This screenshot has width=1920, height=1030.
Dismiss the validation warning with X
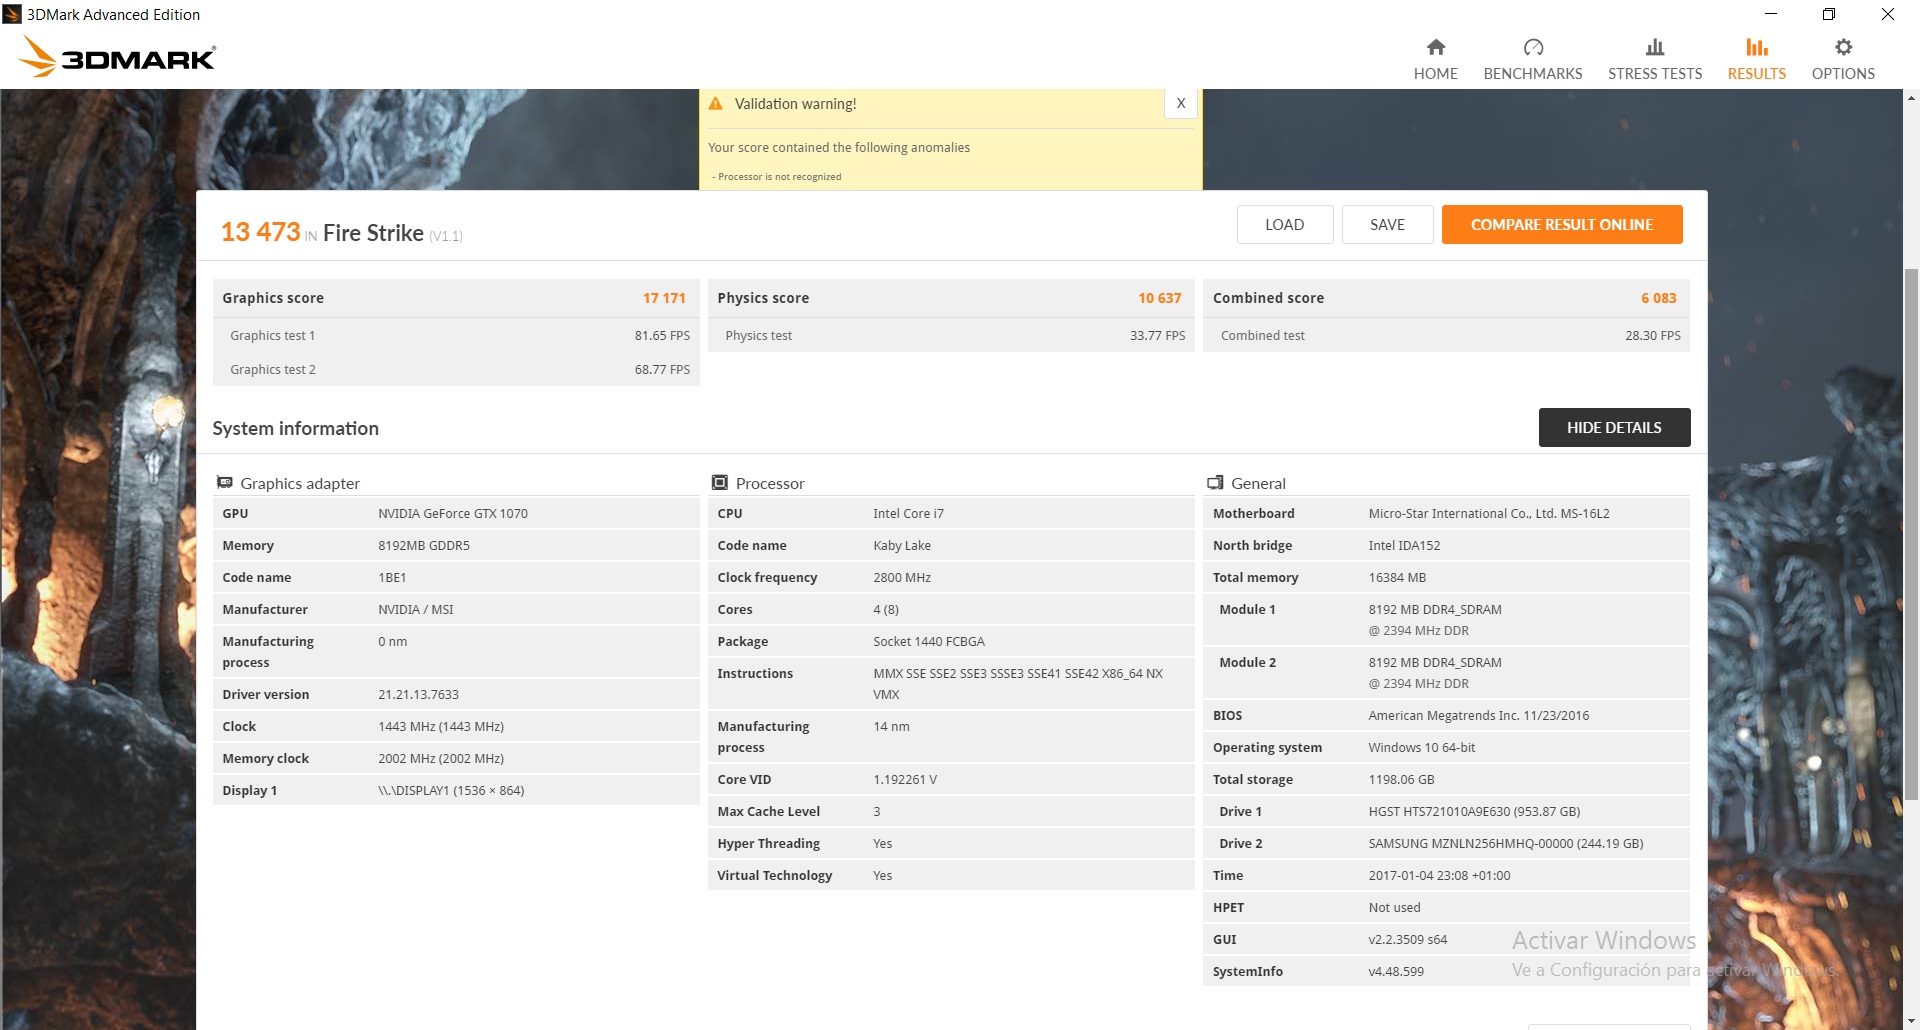1181,103
